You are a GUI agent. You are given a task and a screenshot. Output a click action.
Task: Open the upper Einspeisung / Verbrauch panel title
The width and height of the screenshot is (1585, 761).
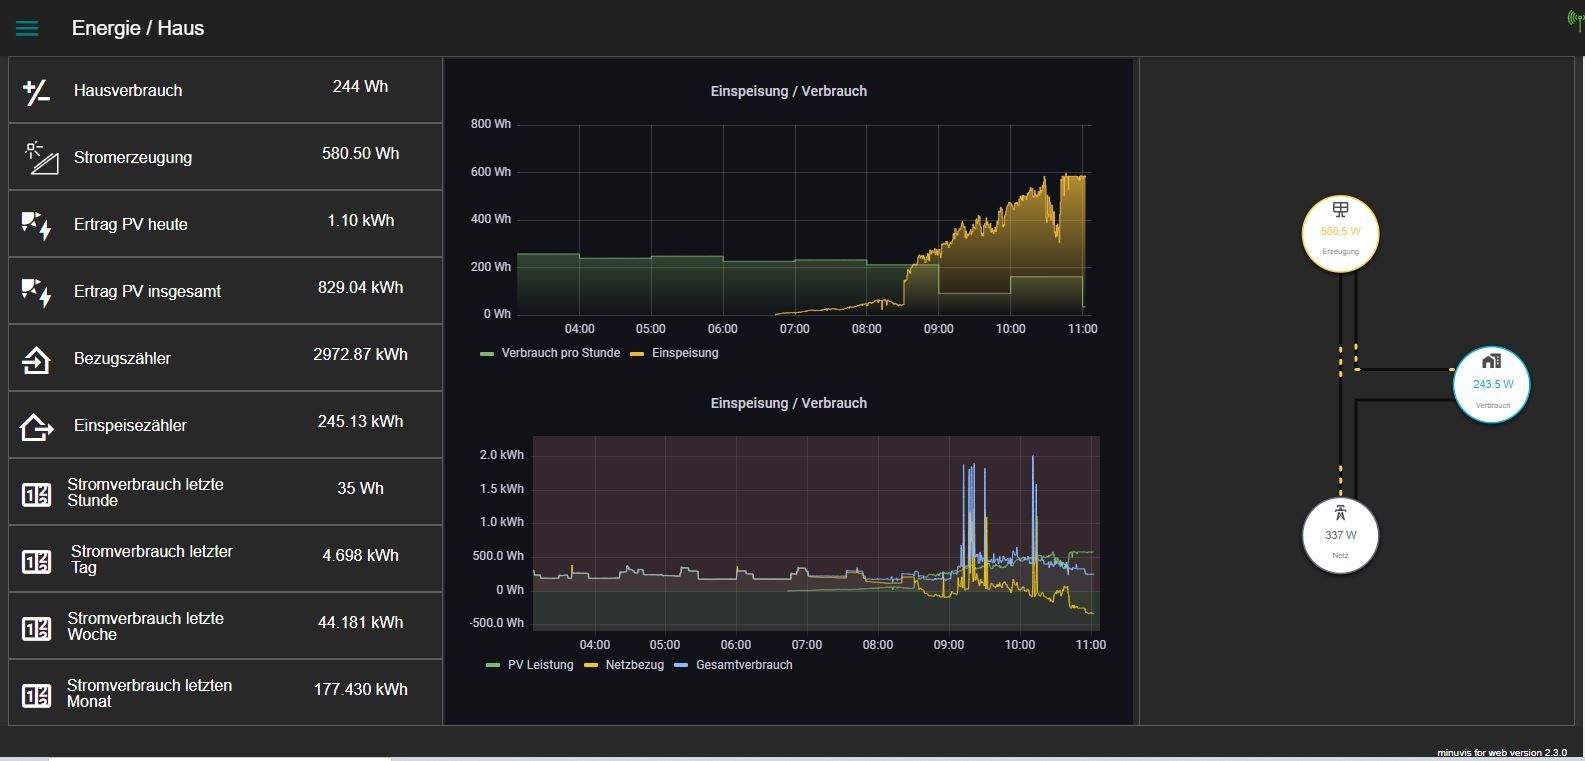coord(788,91)
